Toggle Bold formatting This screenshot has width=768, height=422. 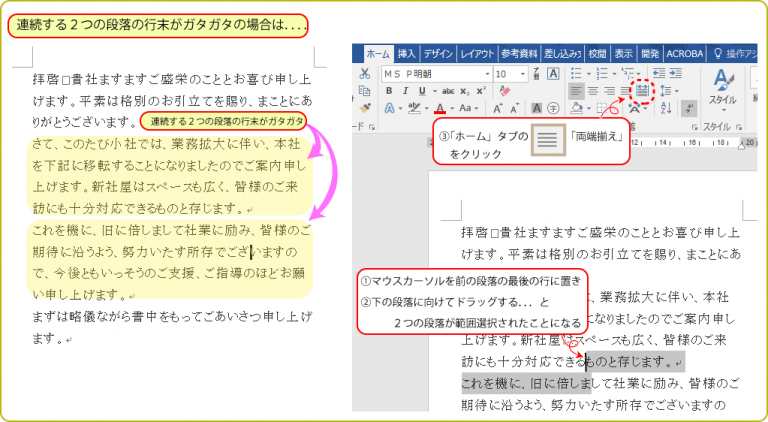pos(389,91)
